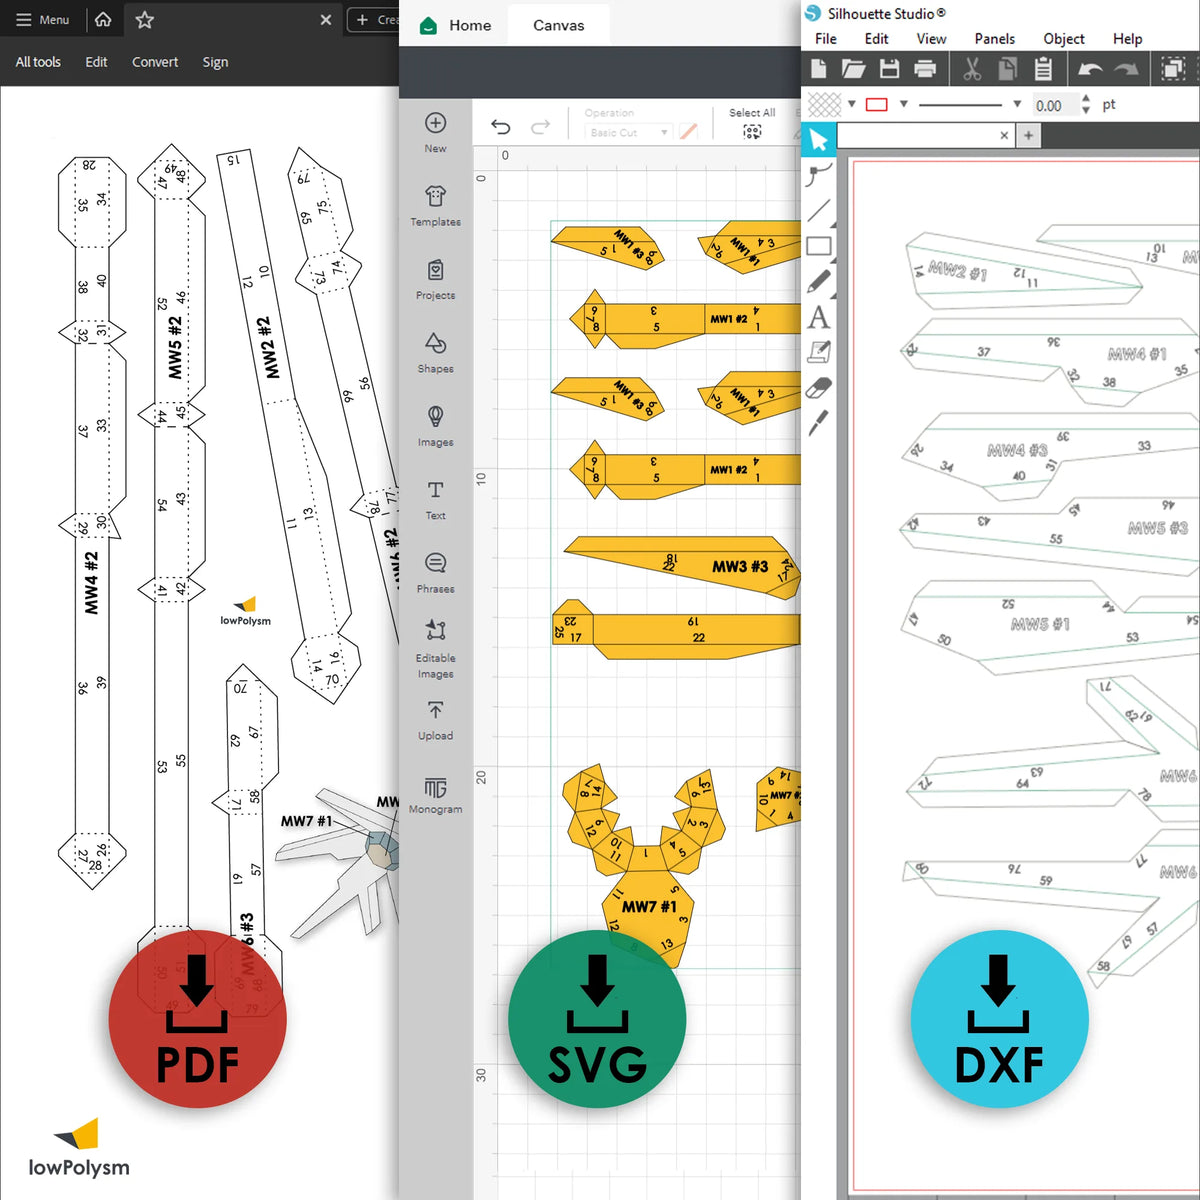
Task: Click the line thickness 0.00 field
Action: (1055, 105)
